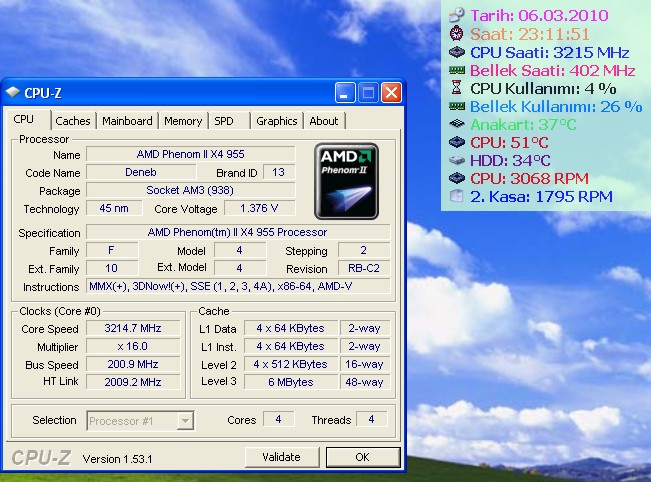Click the case icon beside 2. Kasa
The image size is (651, 482).
pyautogui.click(x=457, y=196)
